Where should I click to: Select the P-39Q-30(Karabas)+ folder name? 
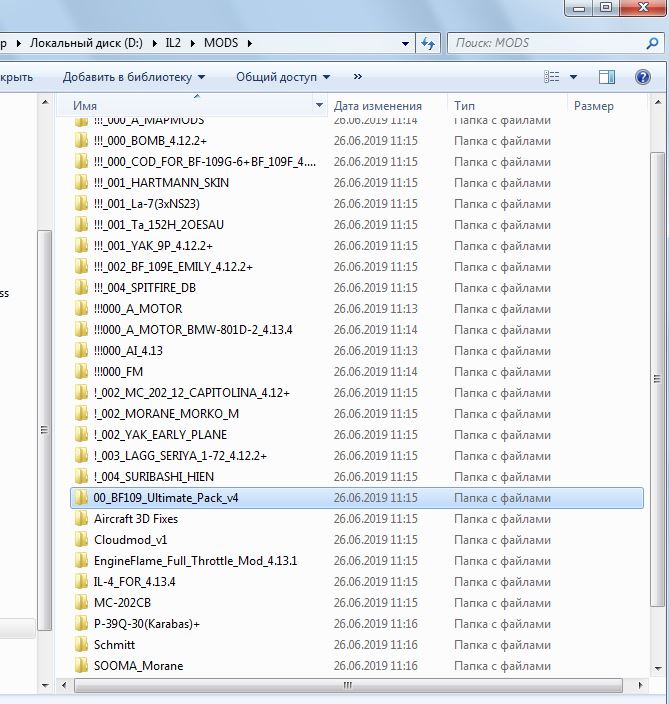click(147, 624)
